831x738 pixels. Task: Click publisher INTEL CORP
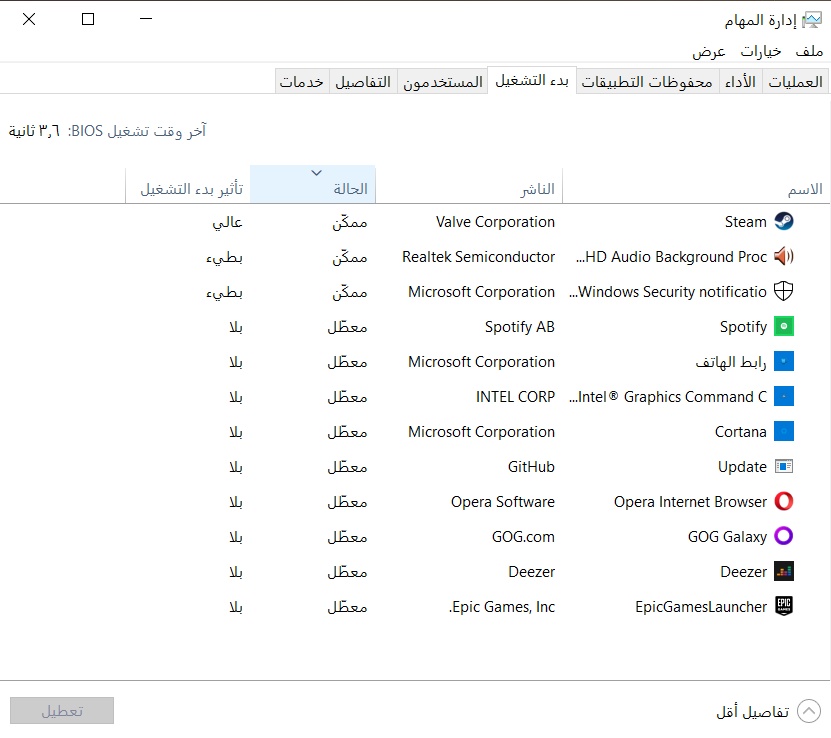pos(515,397)
